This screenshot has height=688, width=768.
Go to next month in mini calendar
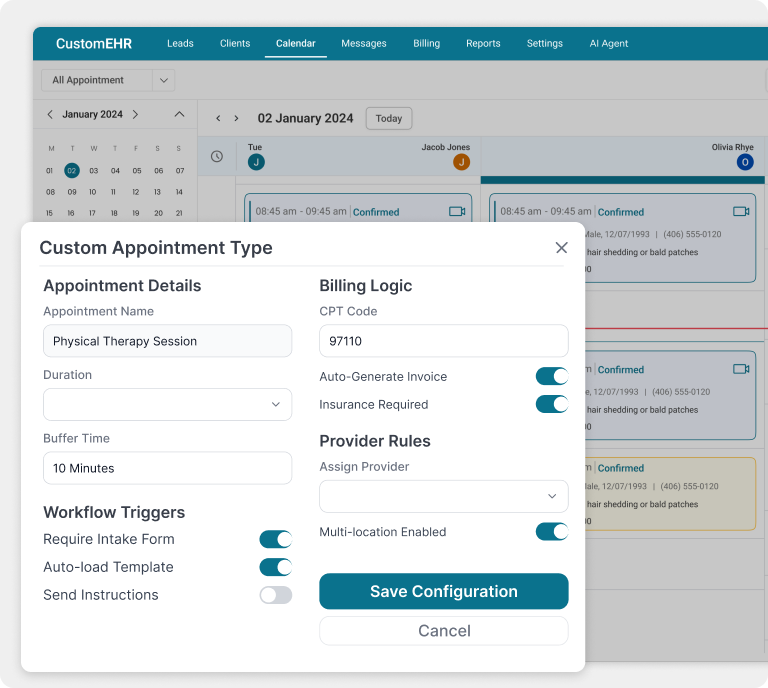pyautogui.click(x=135, y=115)
